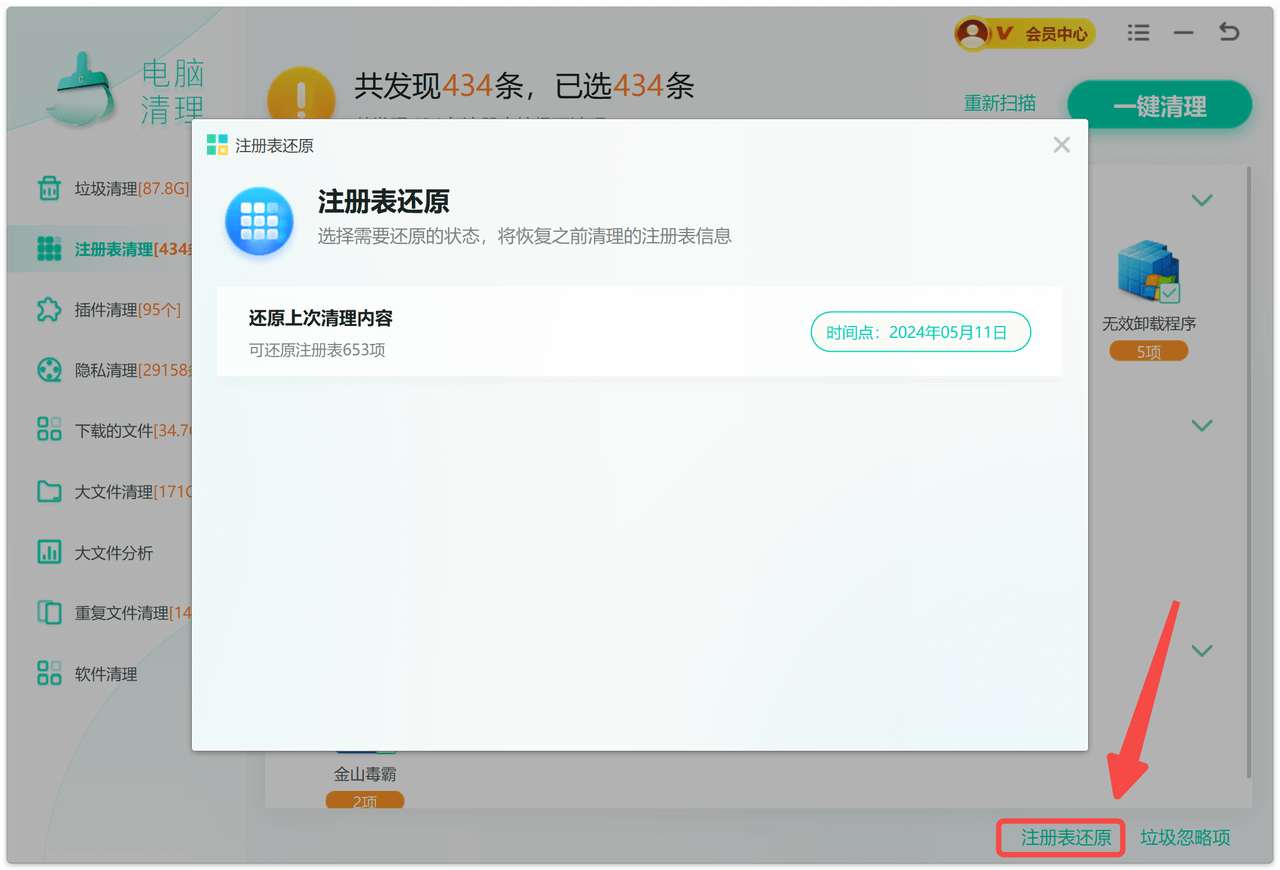The image size is (1280, 870).
Task: Click the 下载的文件 sidebar icon
Action: [x=48, y=431]
